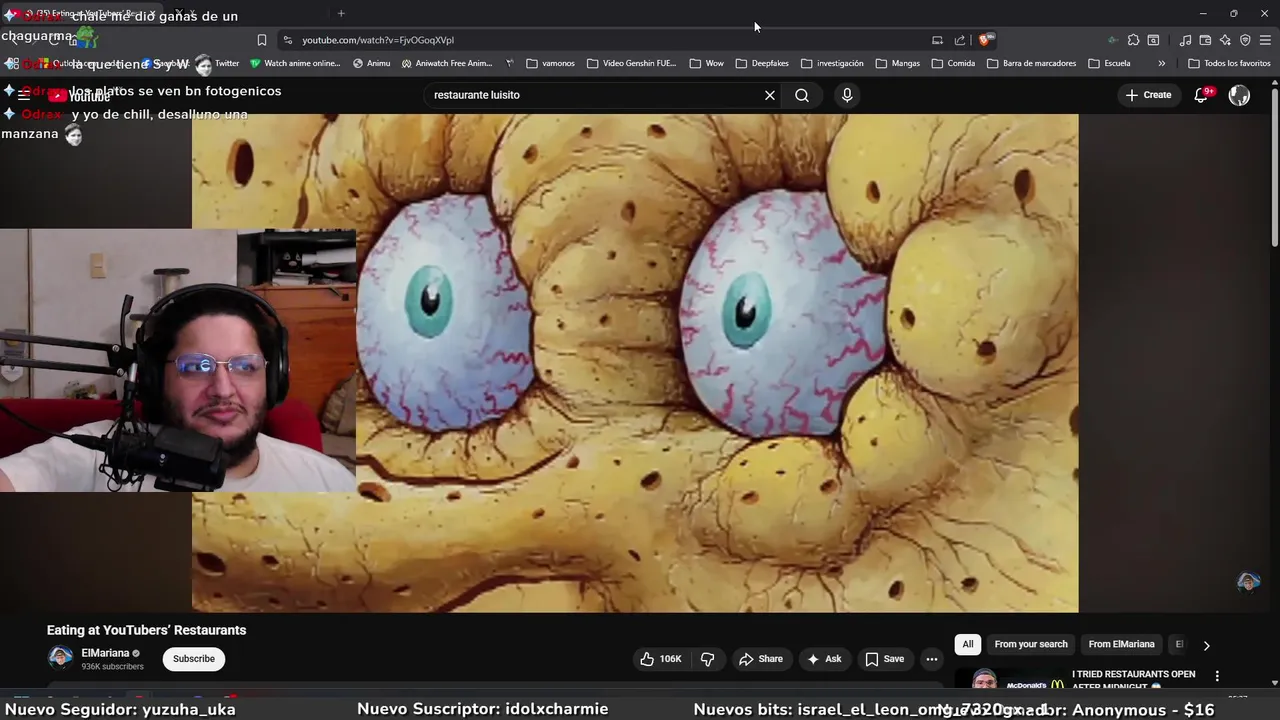Open the Animu bookmark

pos(371,63)
